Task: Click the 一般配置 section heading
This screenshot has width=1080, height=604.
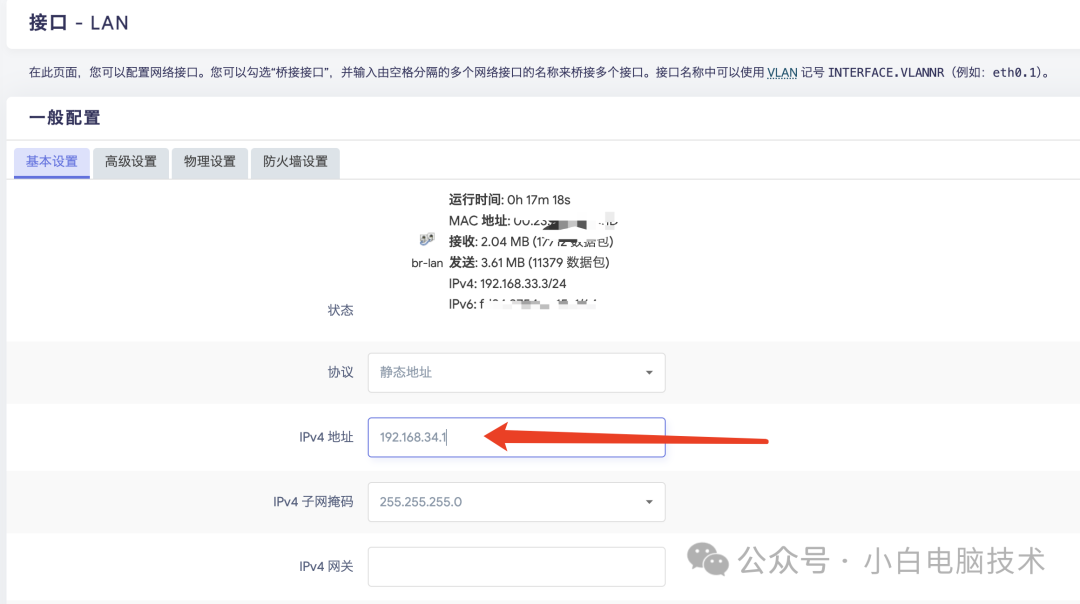Action: pos(65,118)
